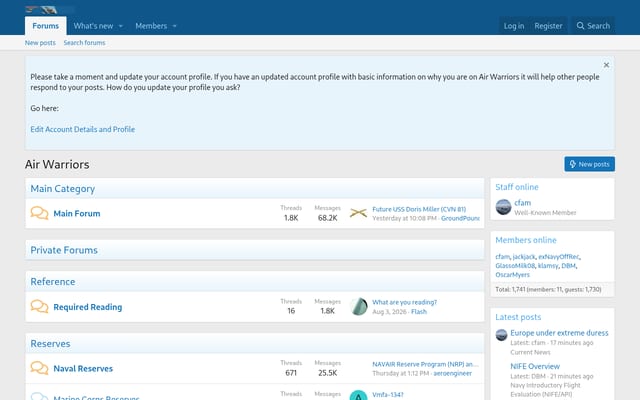Click the Log in link

(513, 26)
